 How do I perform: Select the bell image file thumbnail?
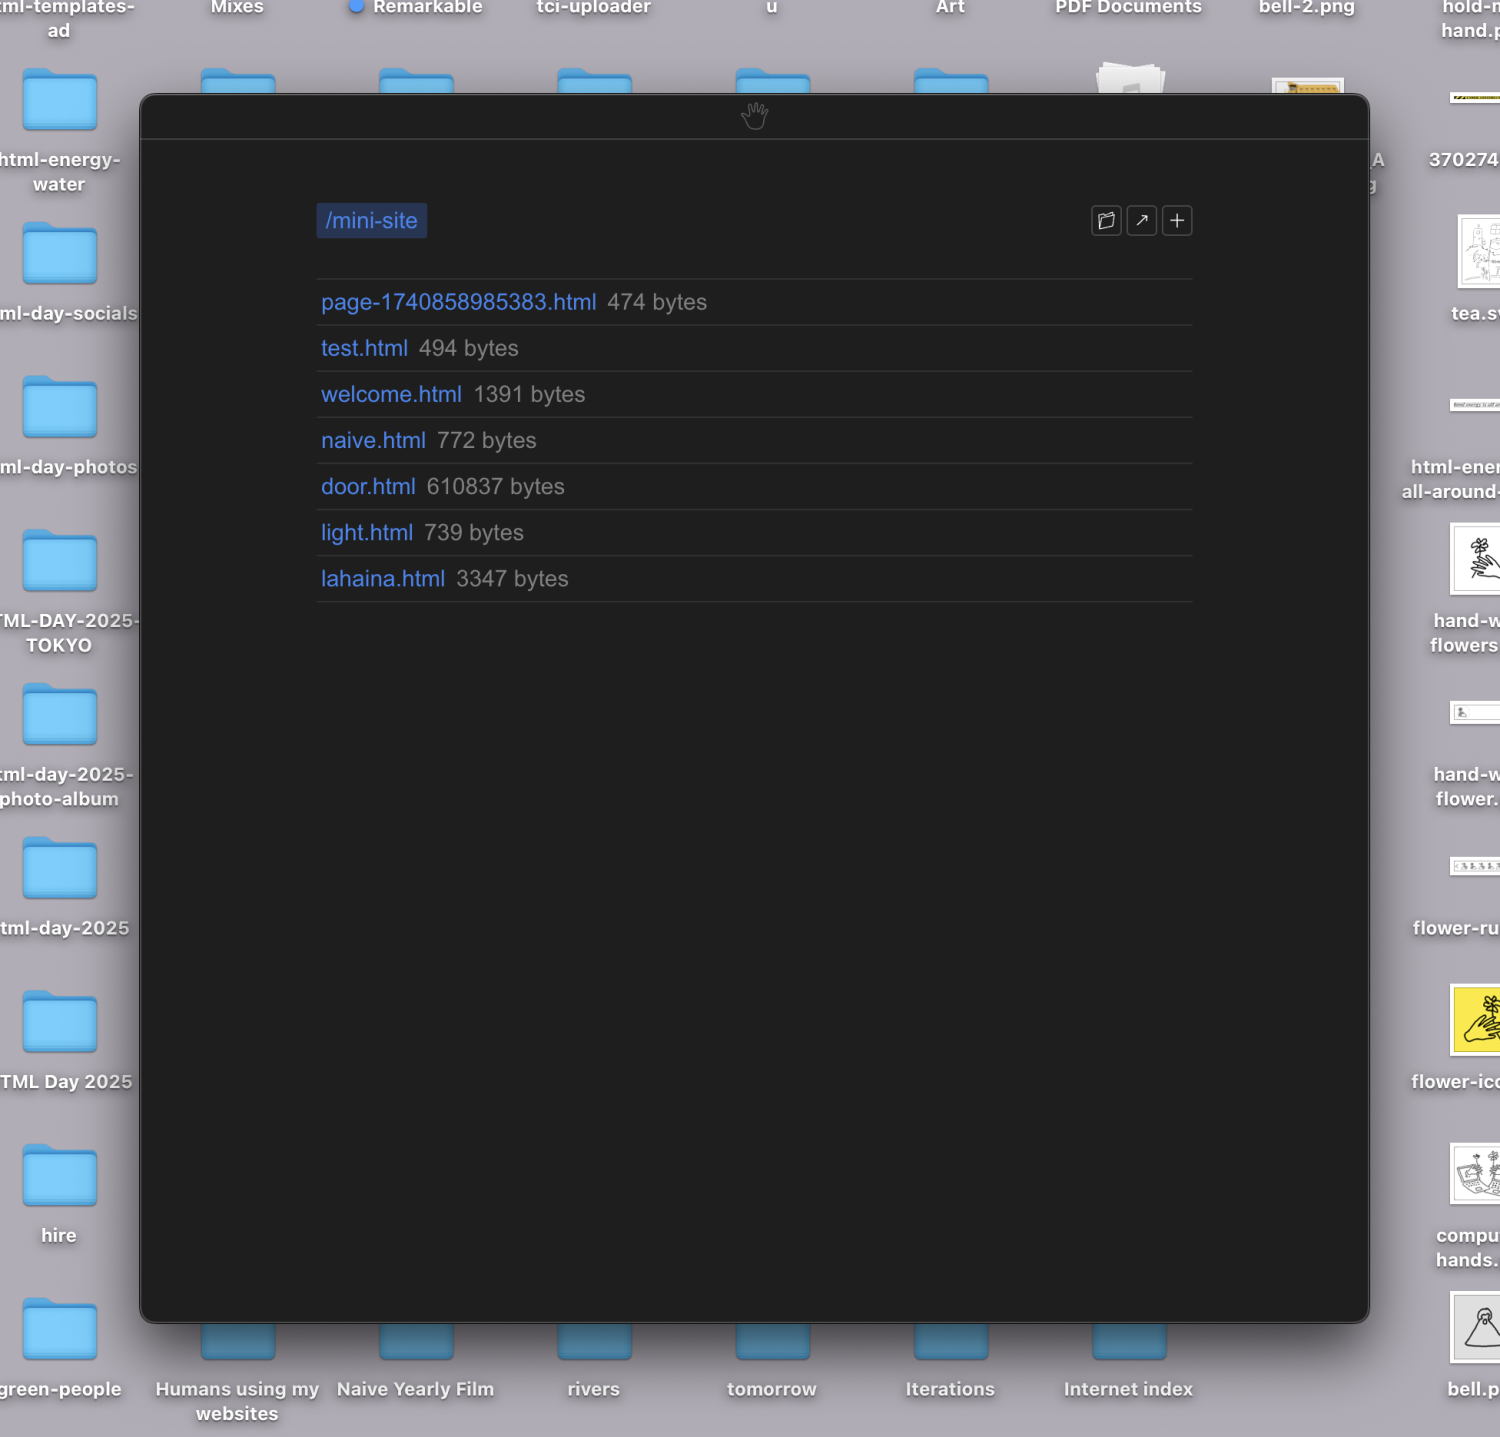pyautogui.click(x=1477, y=1327)
